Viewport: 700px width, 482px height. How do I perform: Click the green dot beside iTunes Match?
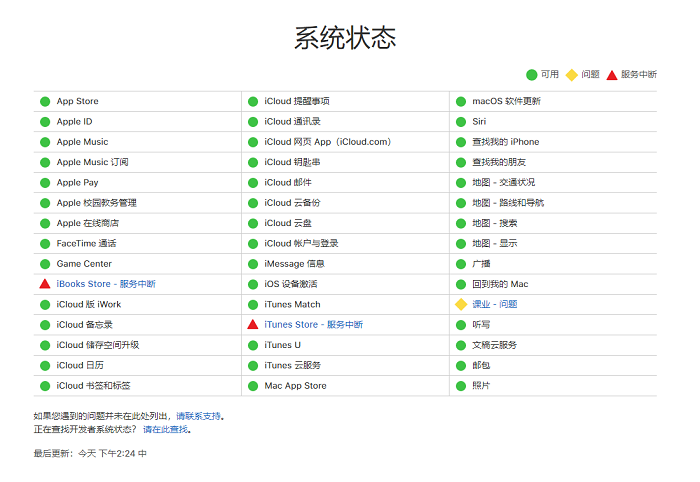pyautogui.click(x=253, y=304)
